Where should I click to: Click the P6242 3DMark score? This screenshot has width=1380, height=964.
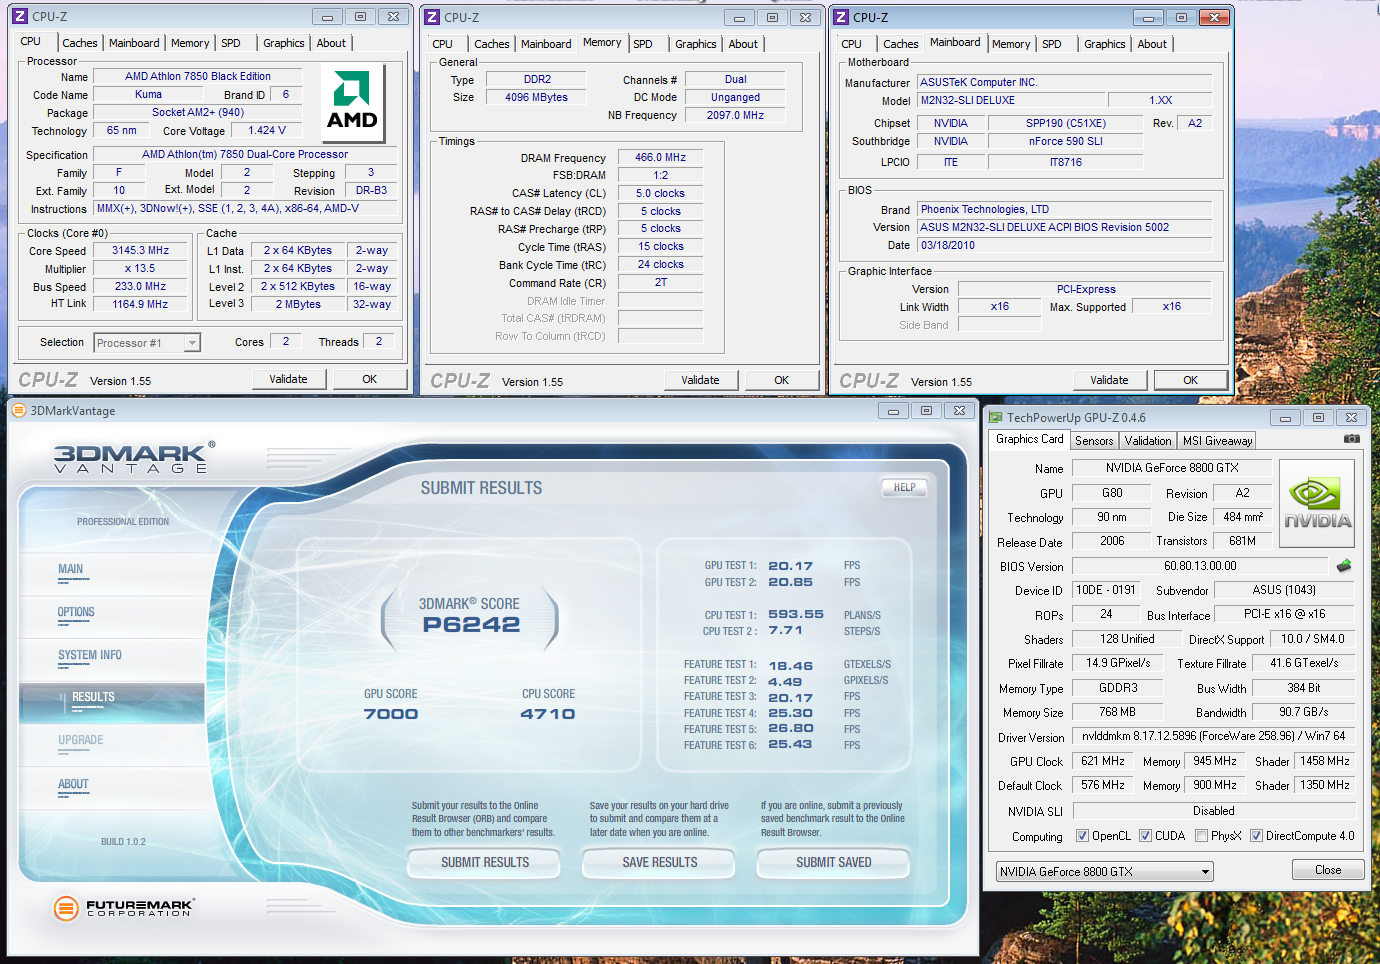pos(470,625)
